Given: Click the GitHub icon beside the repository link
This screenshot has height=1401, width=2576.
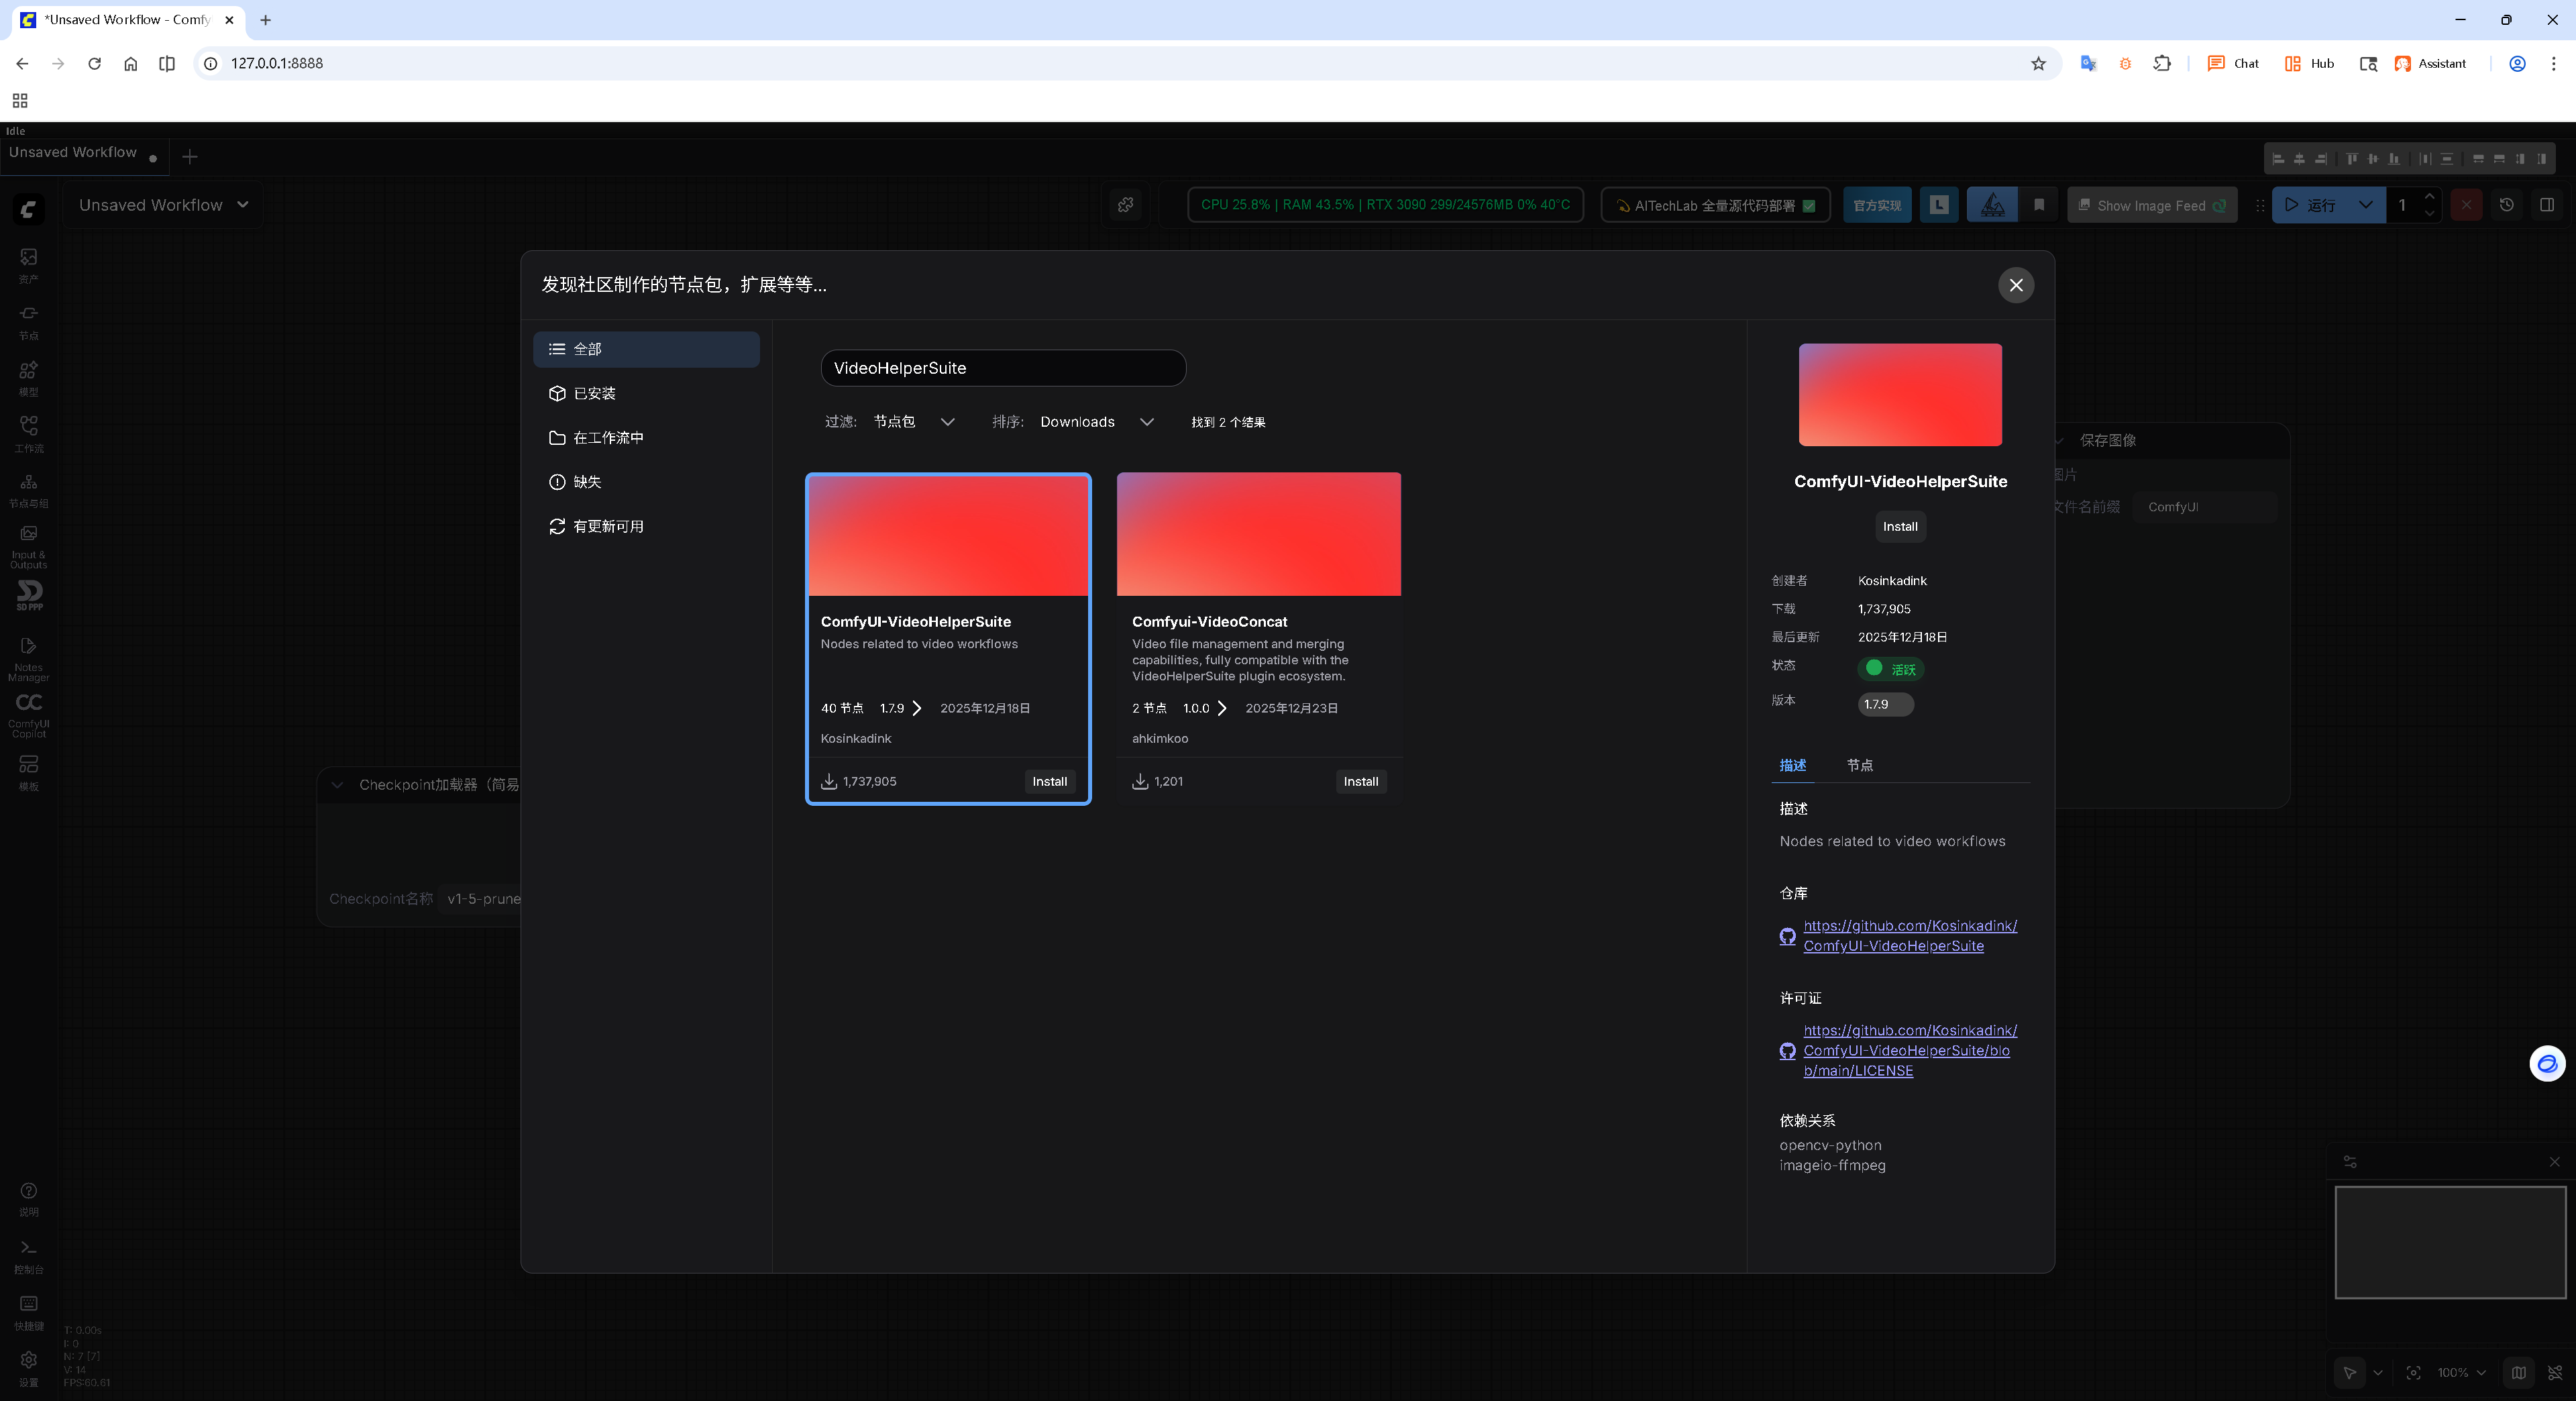Looking at the screenshot, I should [x=1787, y=937].
